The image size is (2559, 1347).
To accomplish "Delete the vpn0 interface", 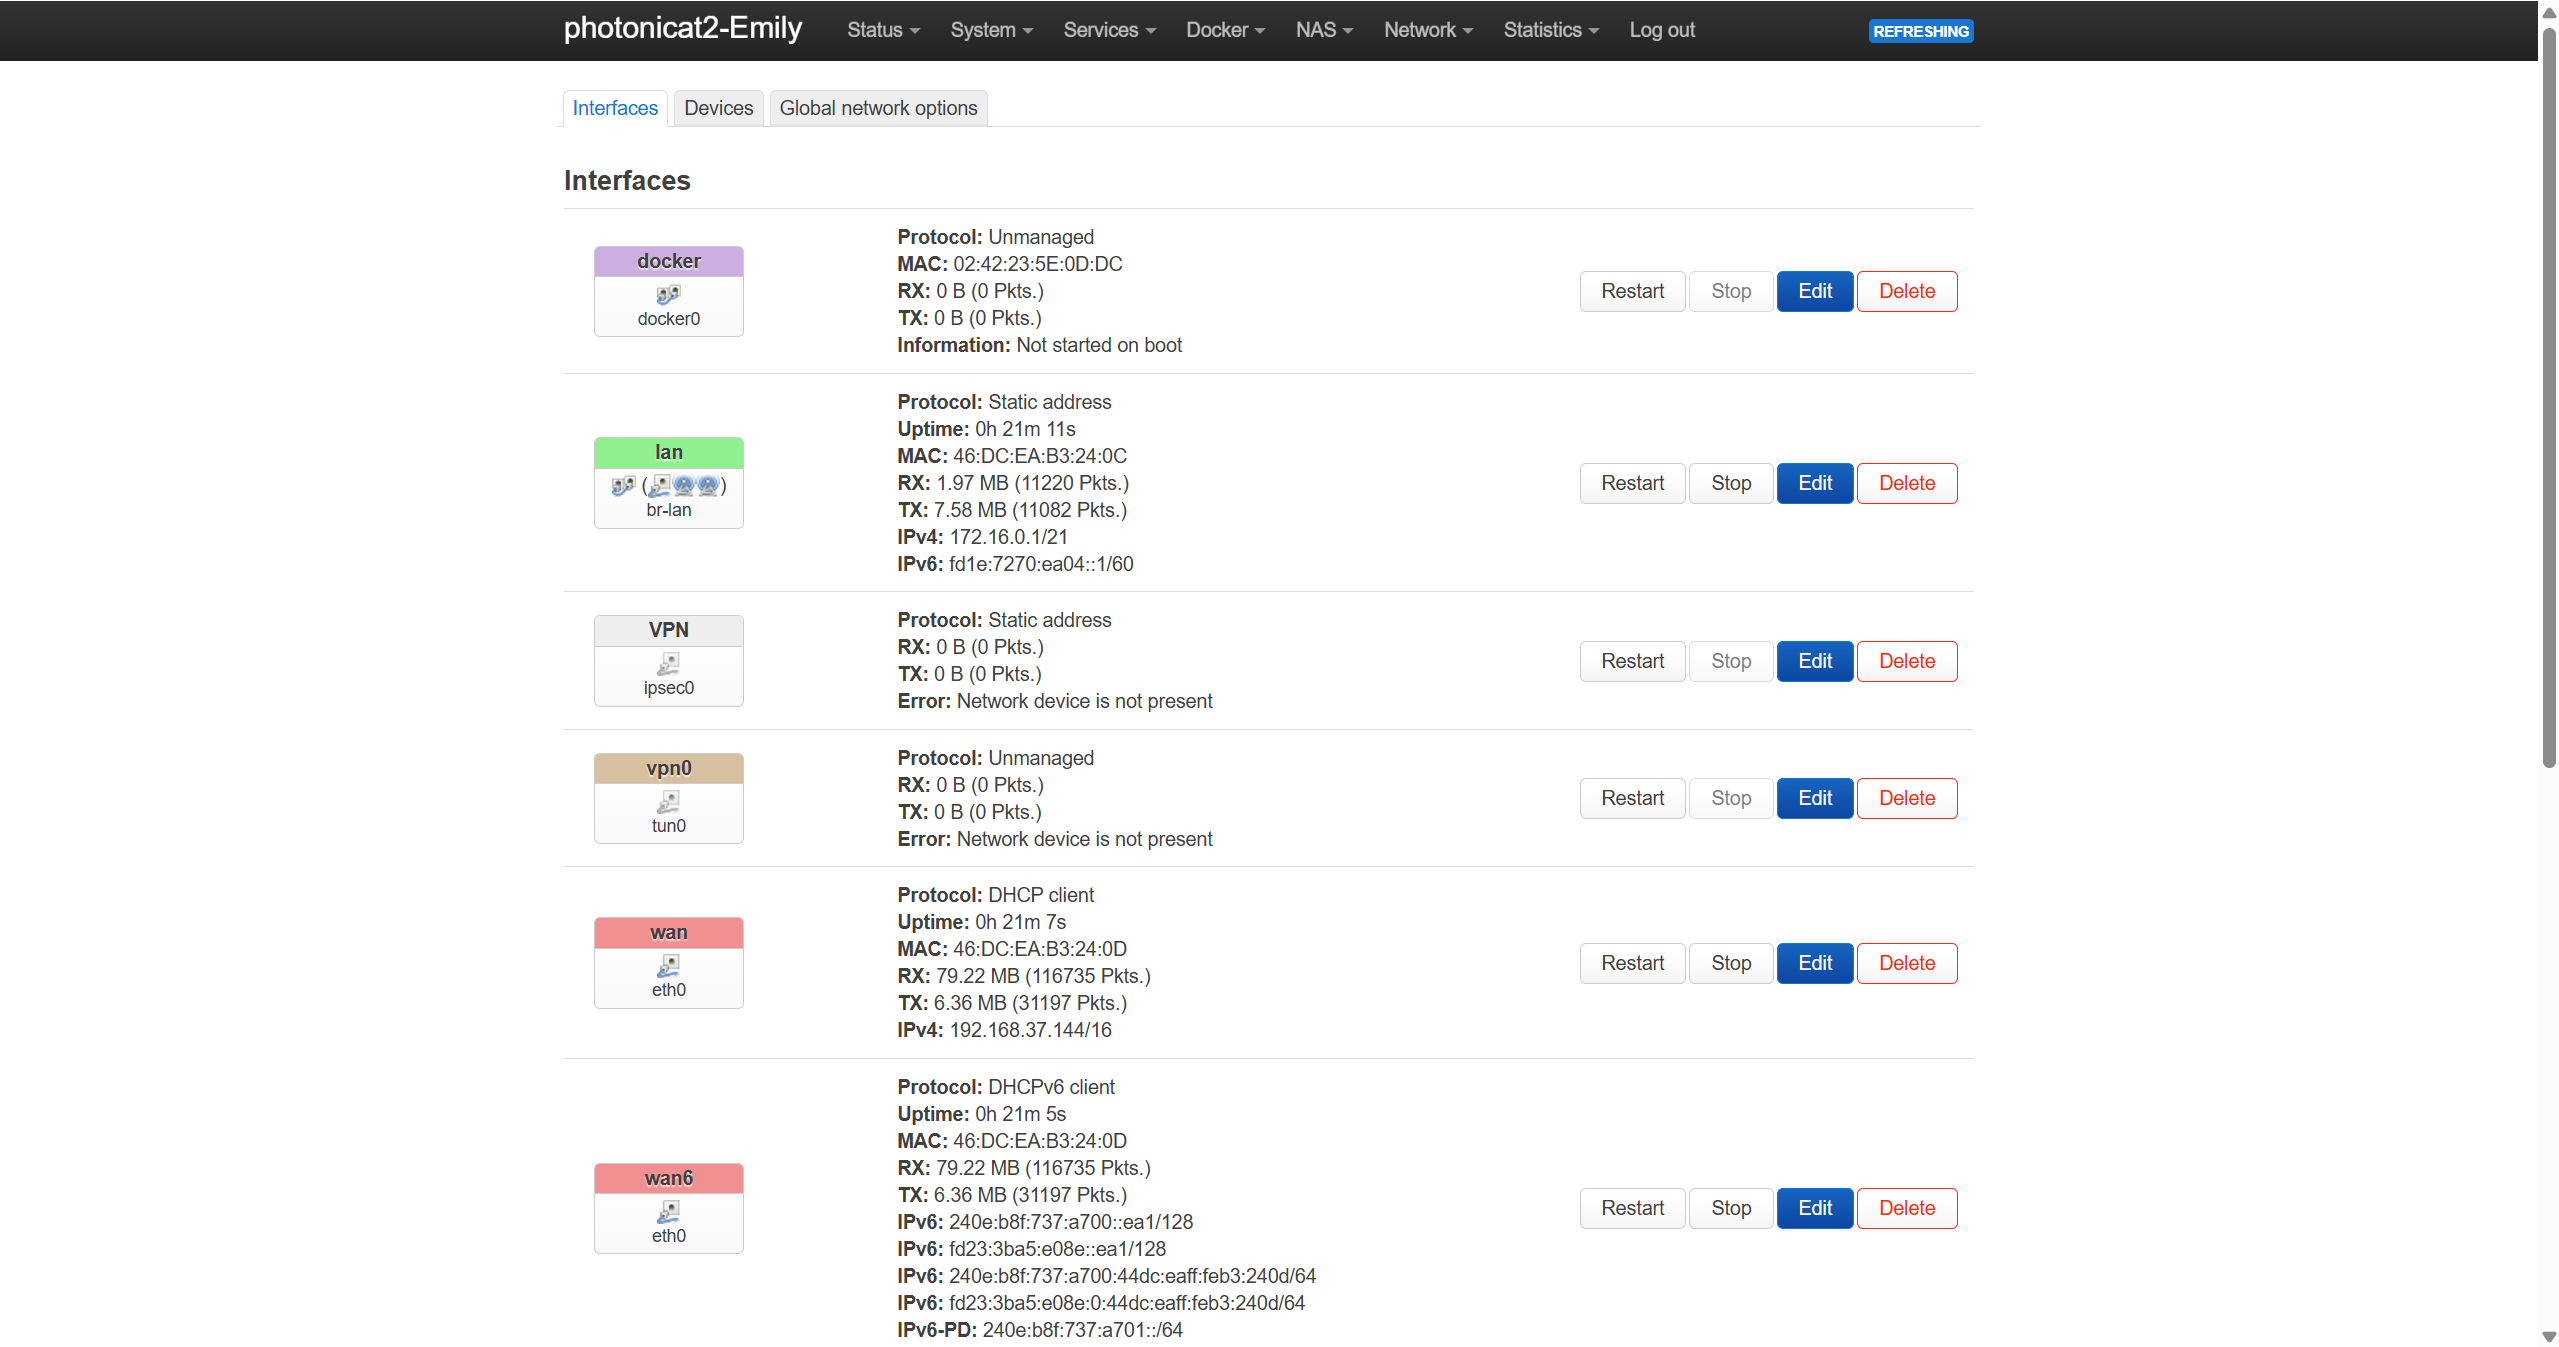I will coord(1906,798).
